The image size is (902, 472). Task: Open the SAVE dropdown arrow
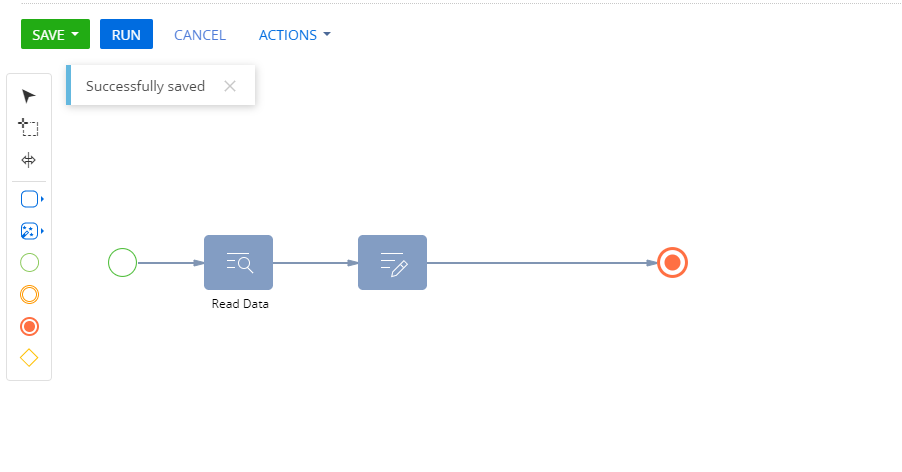point(75,34)
